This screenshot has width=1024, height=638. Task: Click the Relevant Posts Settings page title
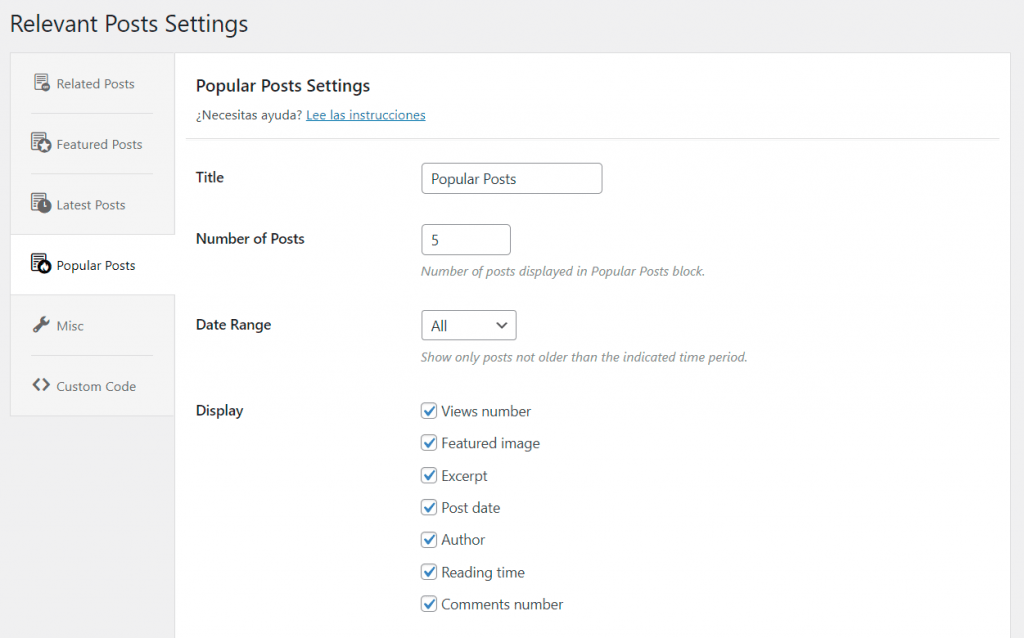[x=129, y=24]
